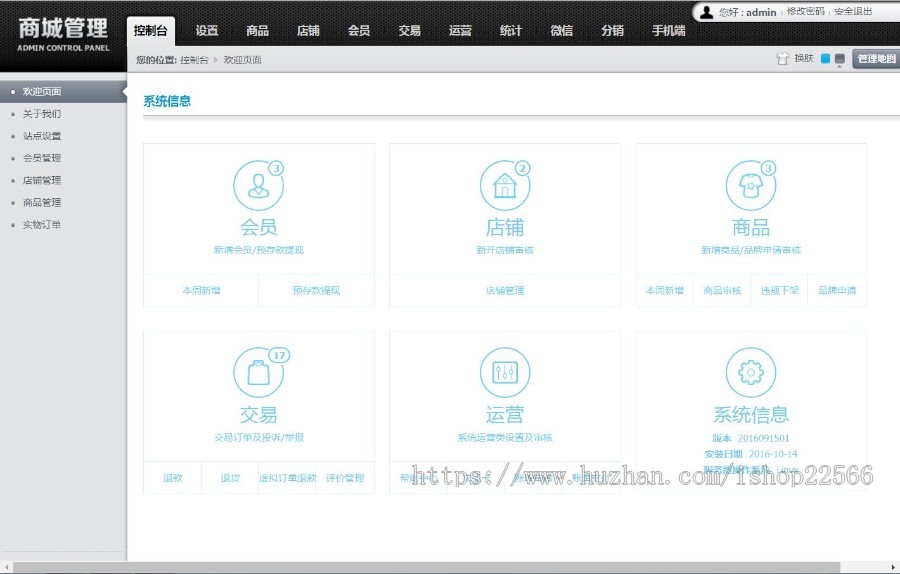Click the 修改密码 change password link

805,12
